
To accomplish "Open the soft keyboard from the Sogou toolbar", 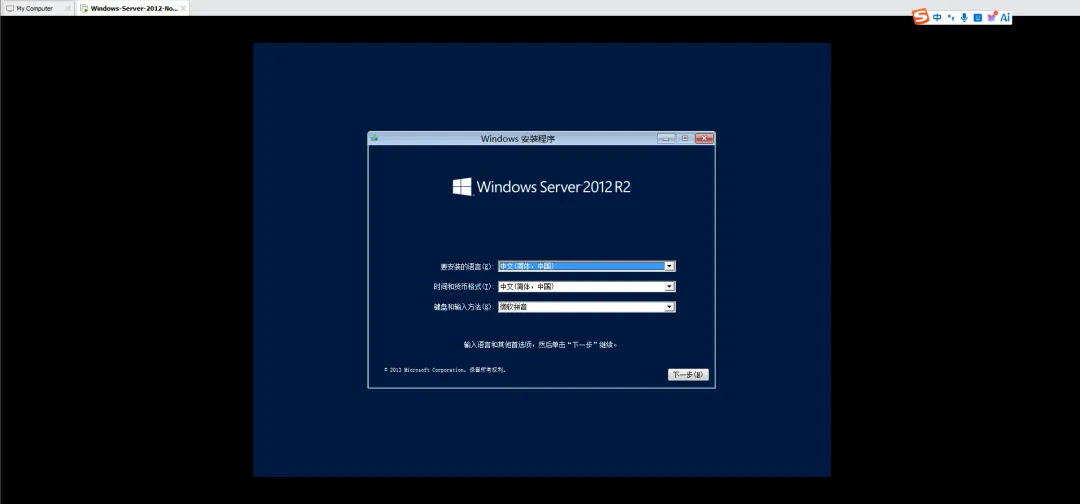I will tap(977, 18).
